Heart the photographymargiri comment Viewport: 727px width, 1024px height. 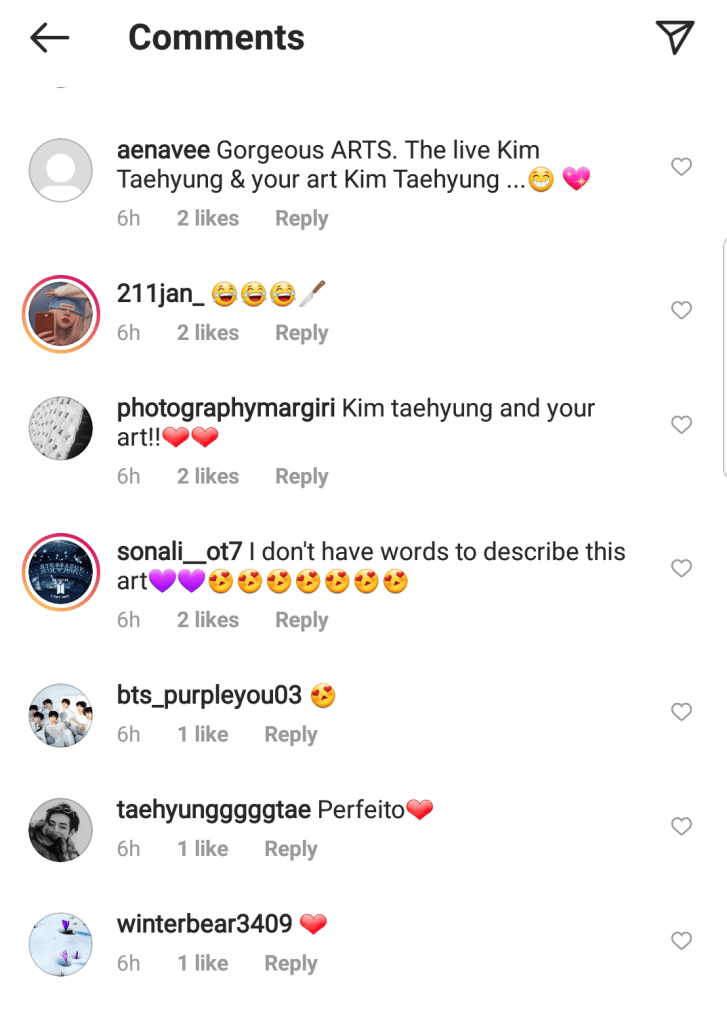click(x=681, y=425)
